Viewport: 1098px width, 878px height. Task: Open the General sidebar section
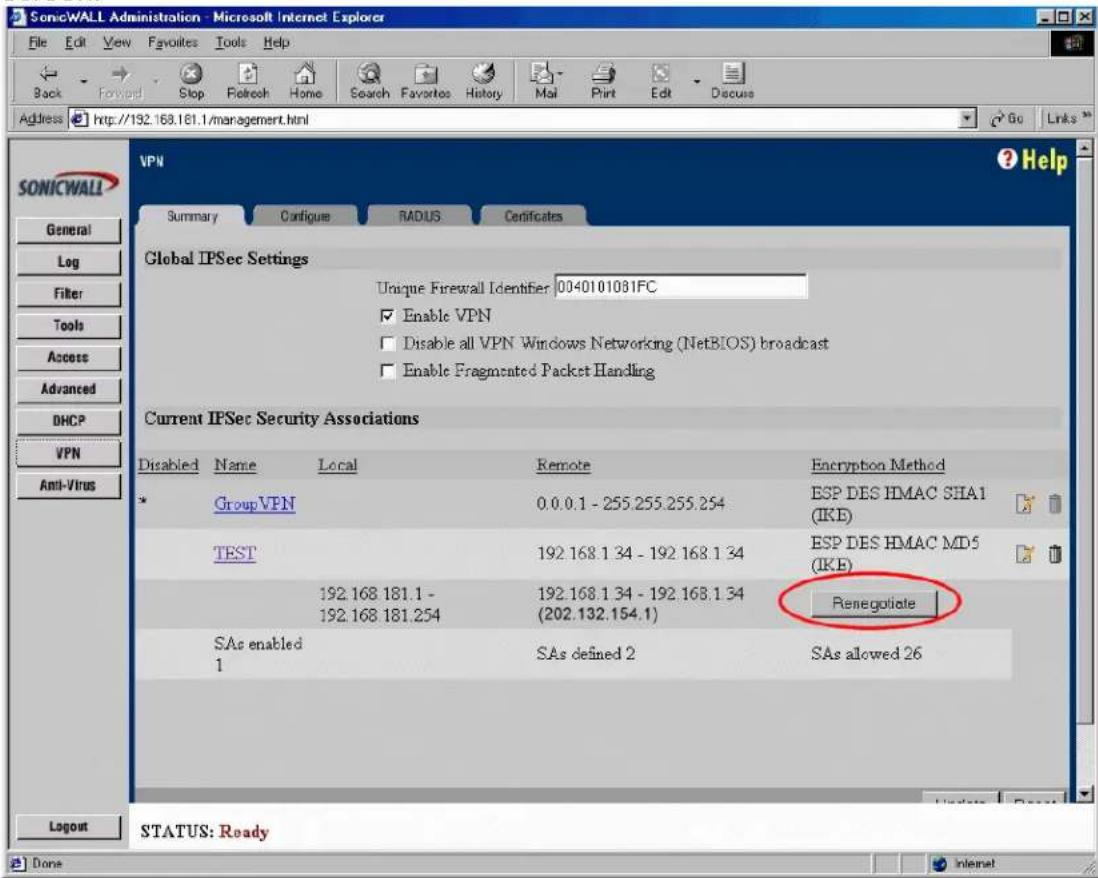[68, 230]
